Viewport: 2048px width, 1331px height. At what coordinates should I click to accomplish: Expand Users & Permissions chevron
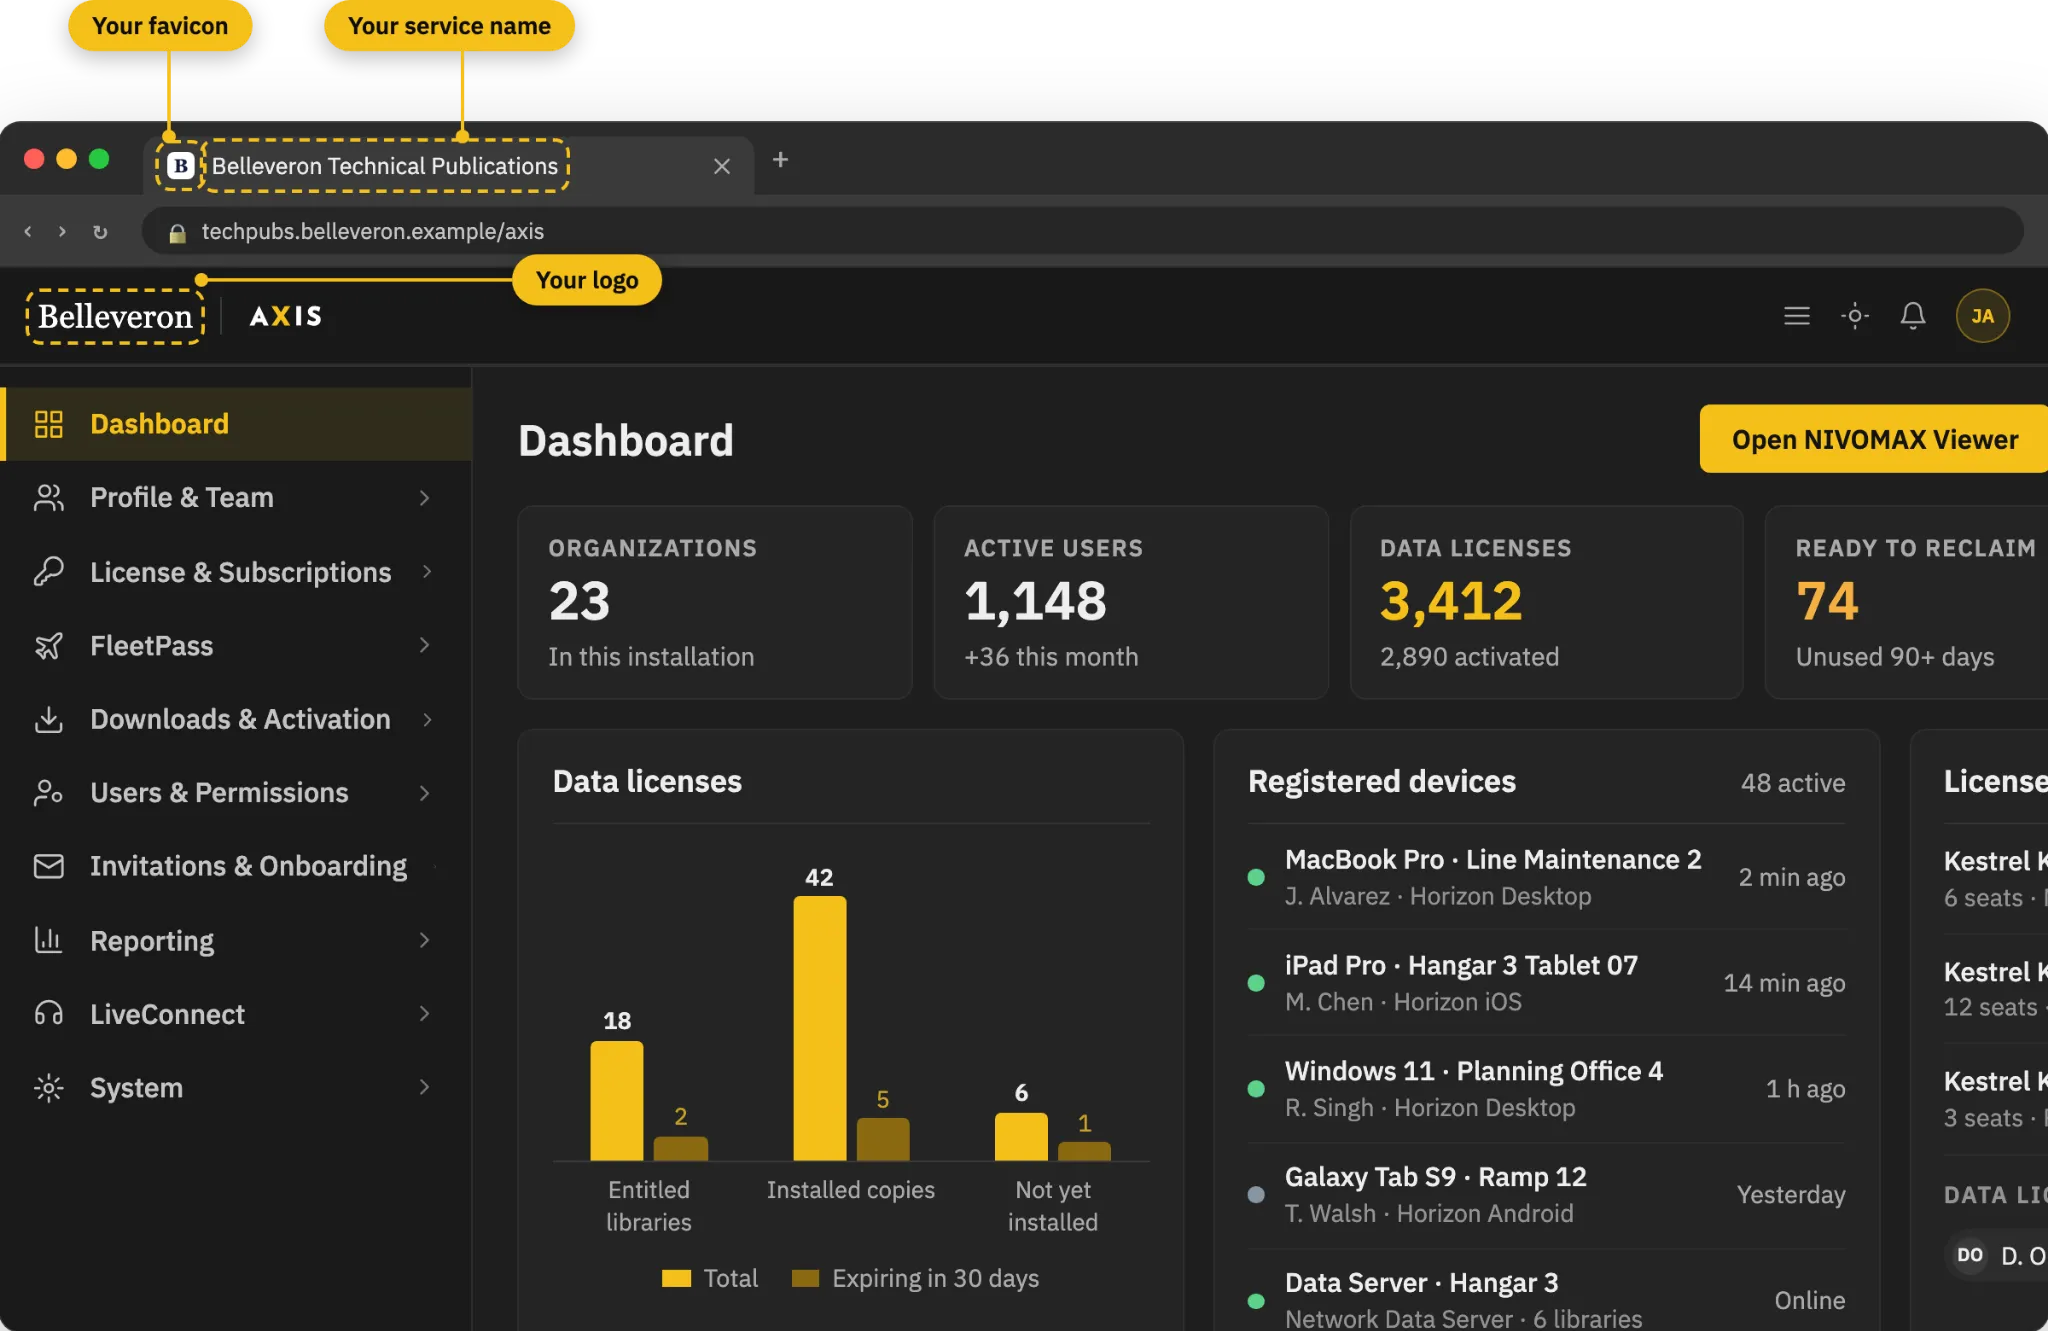(425, 793)
